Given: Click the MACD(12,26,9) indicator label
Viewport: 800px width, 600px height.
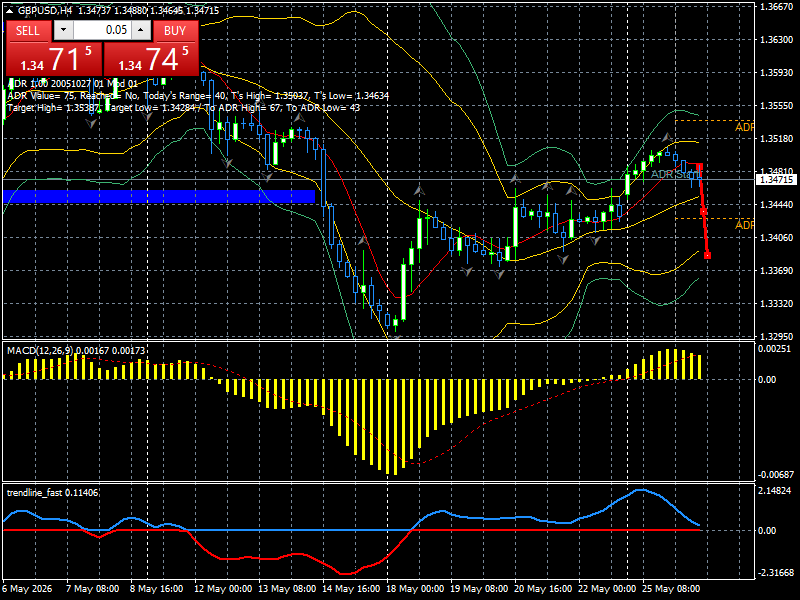Looking at the screenshot, I should (x=76, y=351).
